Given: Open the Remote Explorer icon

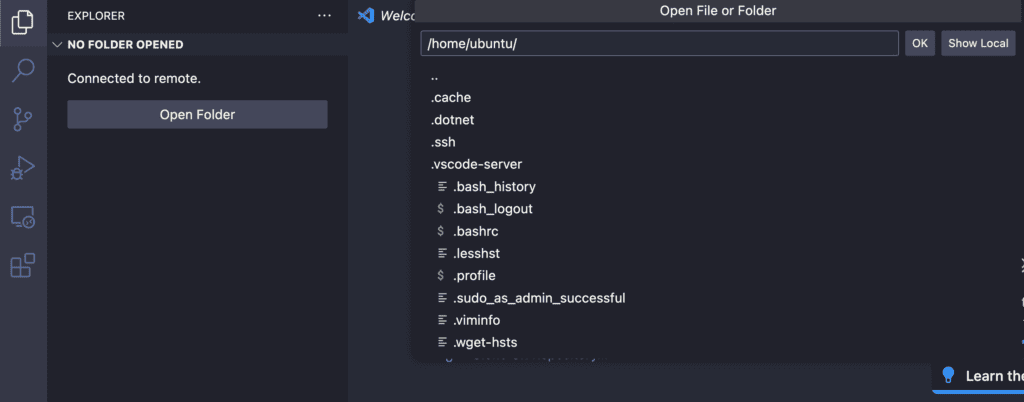Looking at the screenshot, I should tap(23, 216).
